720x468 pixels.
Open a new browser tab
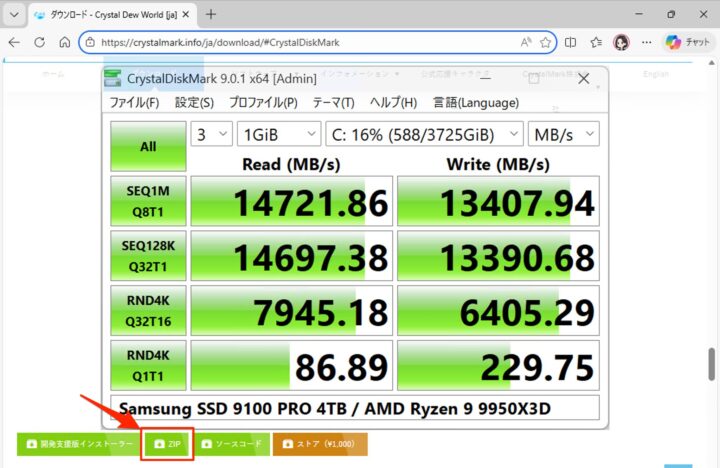[x=211, y=15]
